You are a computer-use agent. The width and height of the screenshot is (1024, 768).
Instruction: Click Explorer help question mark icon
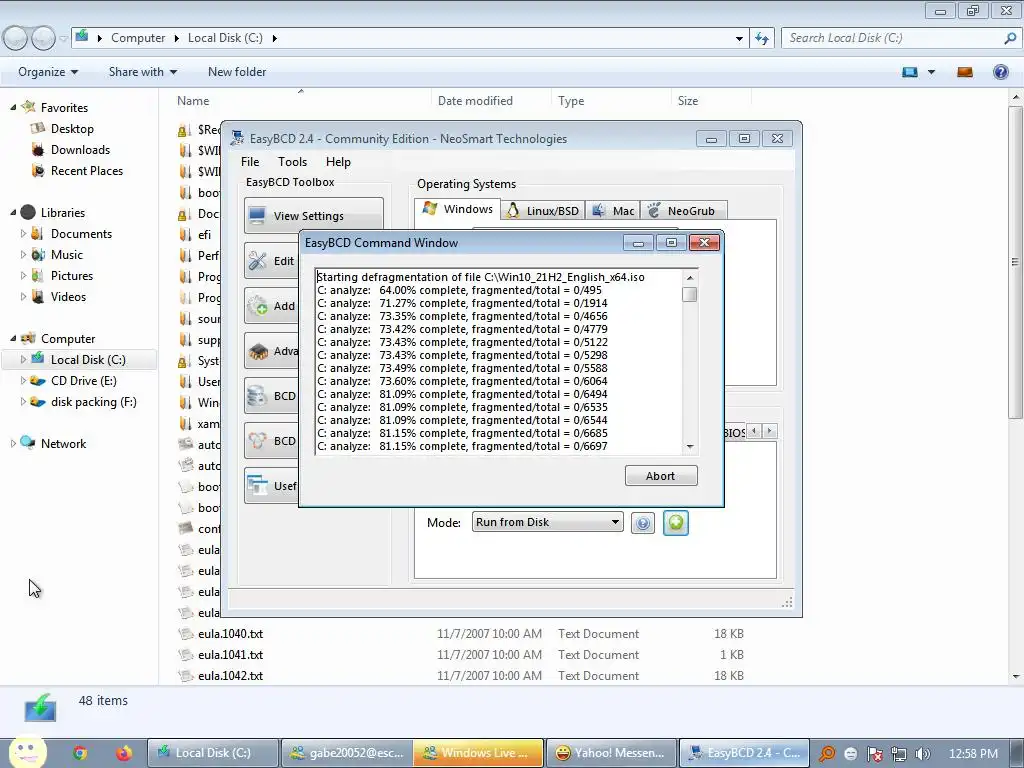(x=1000, y=72)
